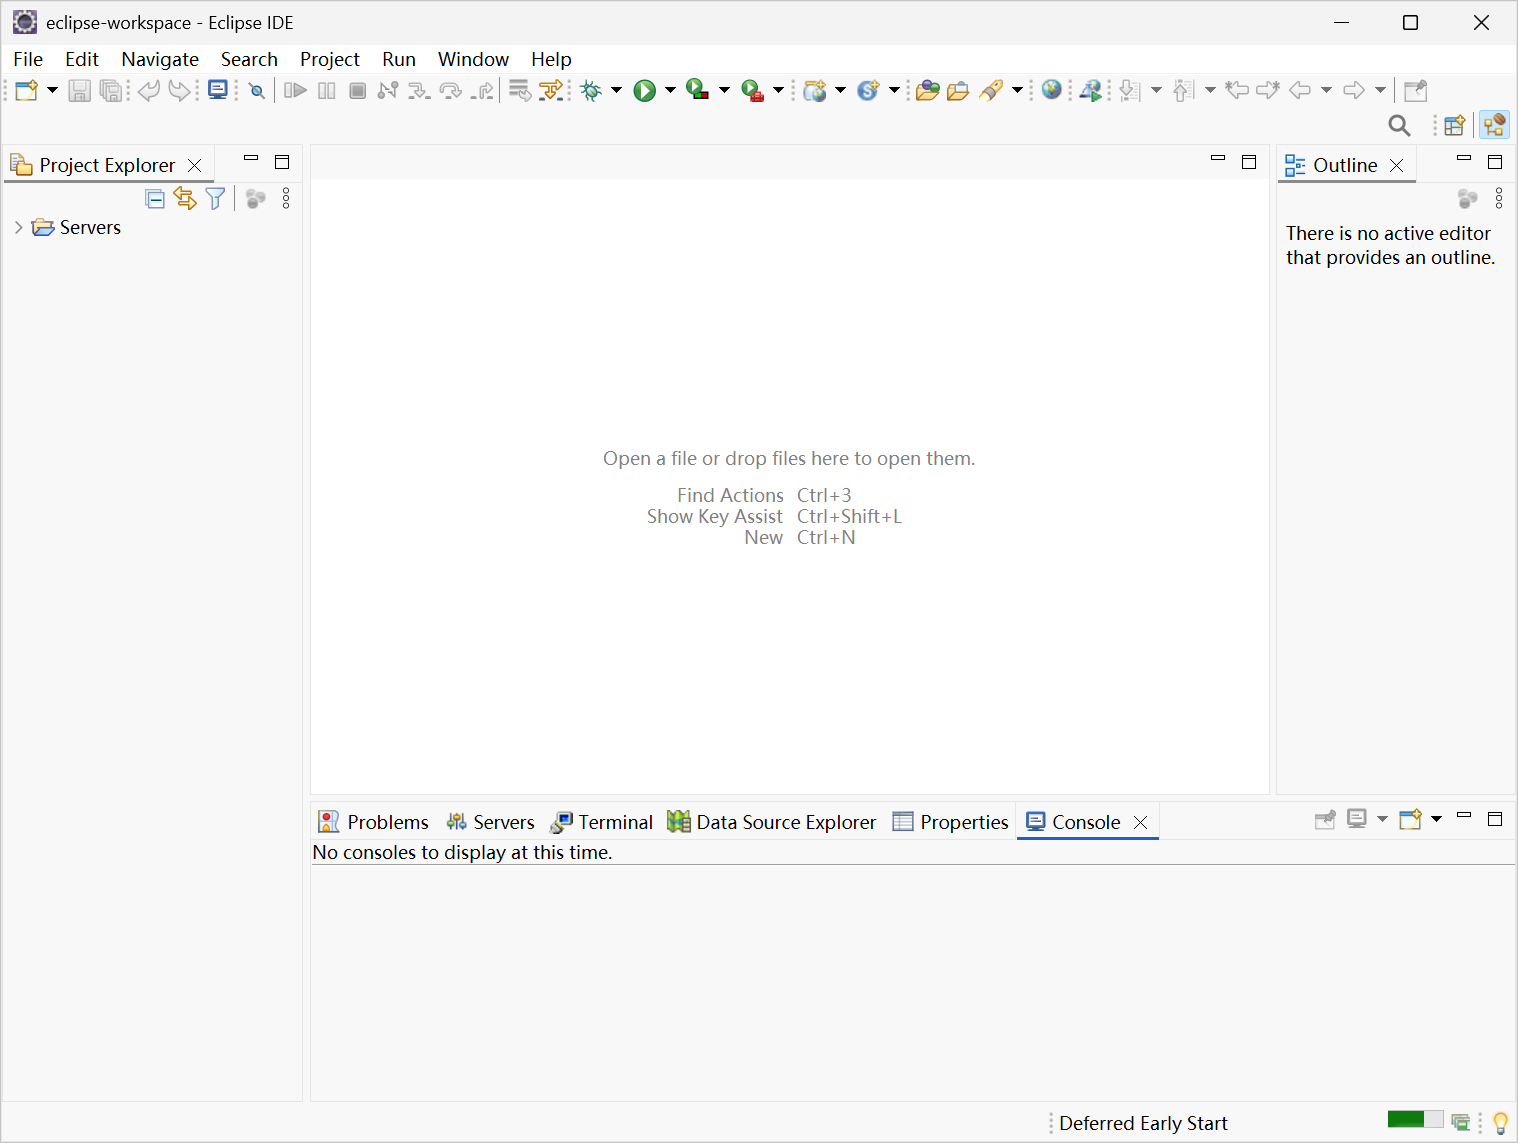Open the Window menu
1518x1143 pixels.
click(x=473, y=59)
